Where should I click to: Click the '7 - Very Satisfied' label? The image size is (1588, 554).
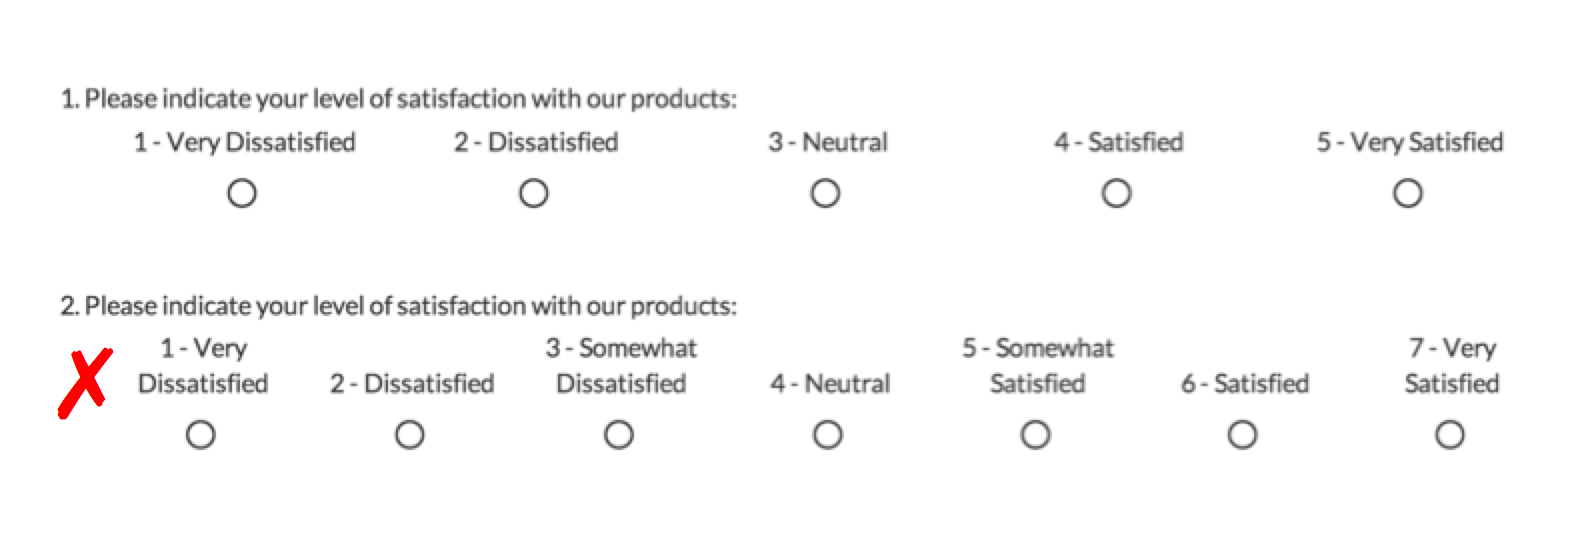point(1452,366)
